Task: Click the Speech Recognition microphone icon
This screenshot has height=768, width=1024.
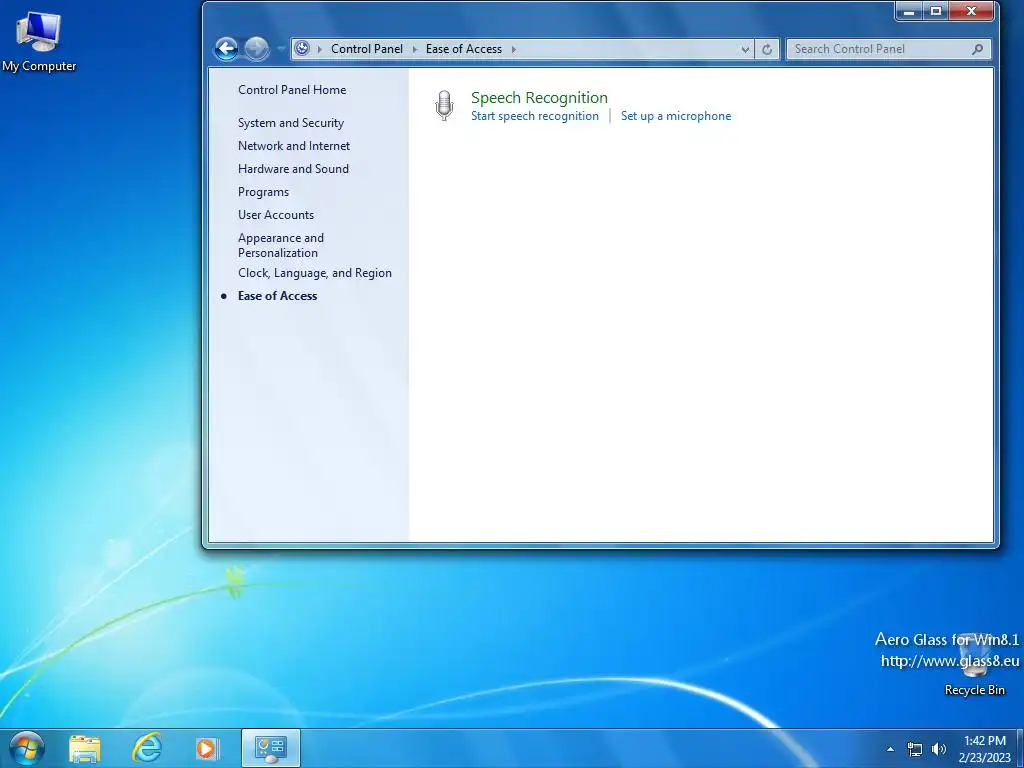Action: coord(444,106)
